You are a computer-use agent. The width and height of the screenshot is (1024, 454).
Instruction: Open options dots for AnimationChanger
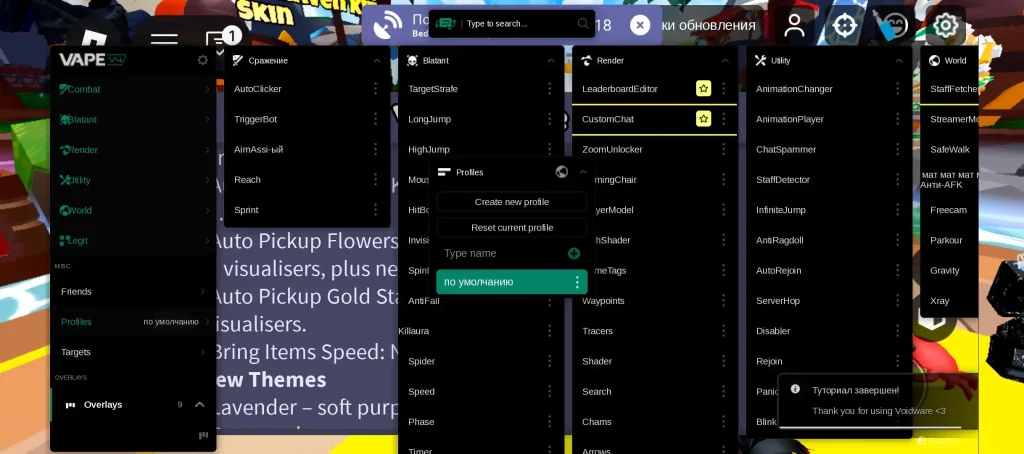(897, 89)
